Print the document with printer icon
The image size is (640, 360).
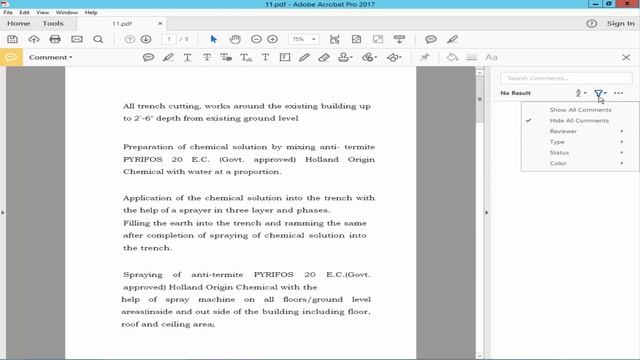[55, 39]
